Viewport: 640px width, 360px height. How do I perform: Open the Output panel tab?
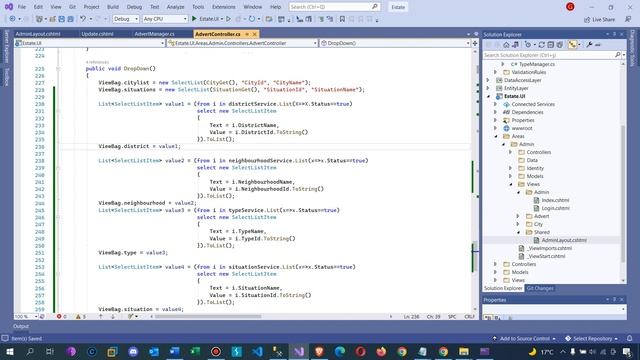(21, 326)
